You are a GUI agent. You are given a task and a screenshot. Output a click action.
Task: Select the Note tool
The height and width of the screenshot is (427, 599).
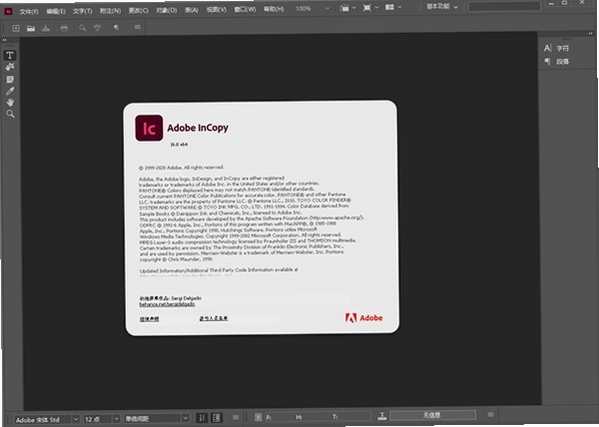coord(10,79)
